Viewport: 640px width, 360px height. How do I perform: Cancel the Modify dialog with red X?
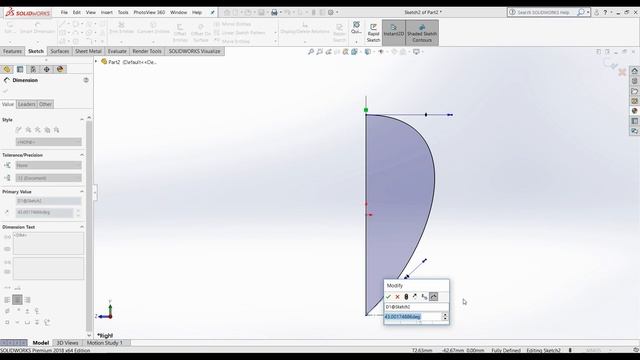coord(397,297)
